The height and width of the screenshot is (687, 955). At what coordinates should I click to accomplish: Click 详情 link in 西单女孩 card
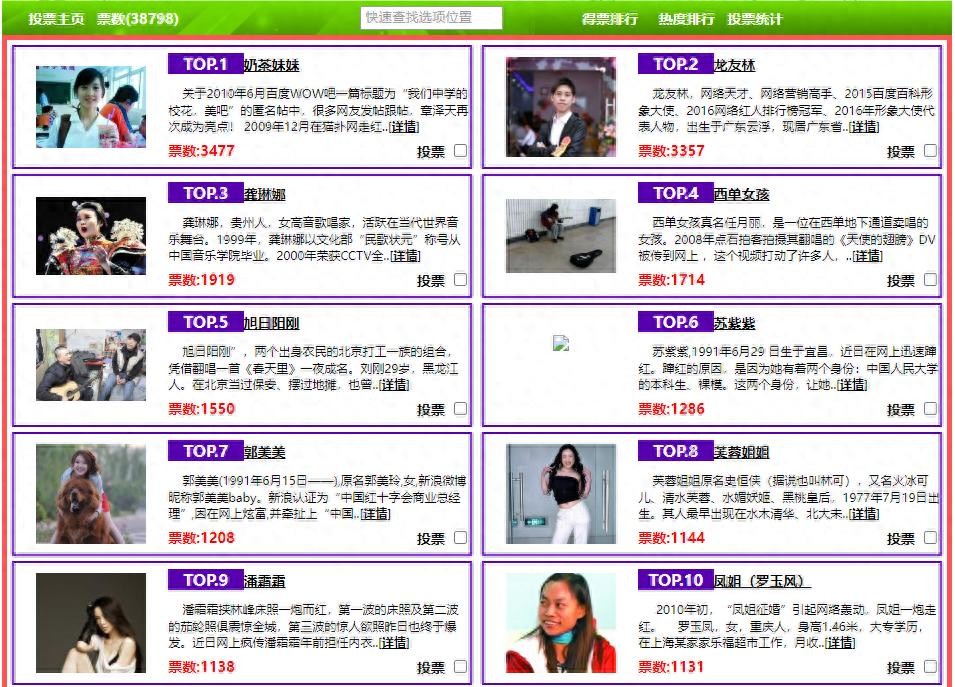point(867,256)
